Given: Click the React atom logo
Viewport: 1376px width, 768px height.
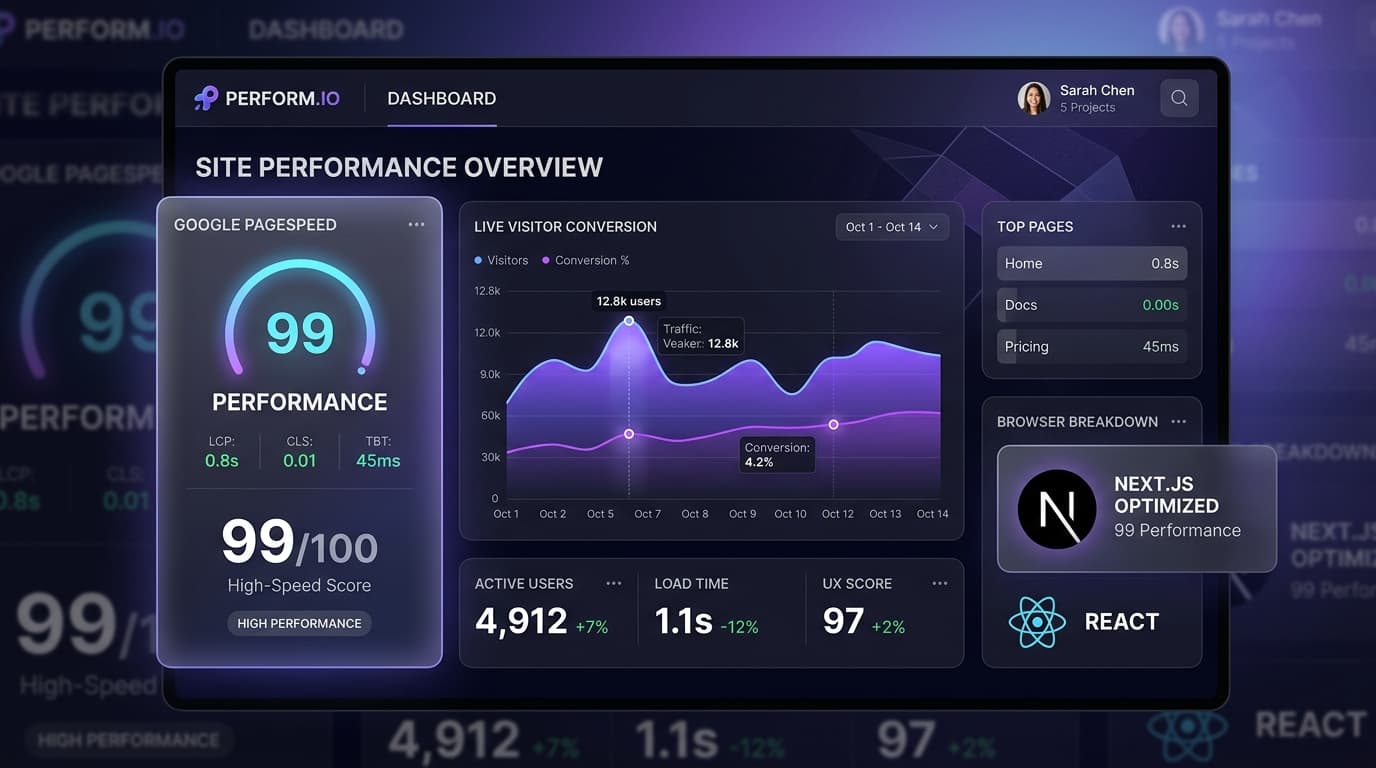Looking at the screenshot, I should (1036, 622).
